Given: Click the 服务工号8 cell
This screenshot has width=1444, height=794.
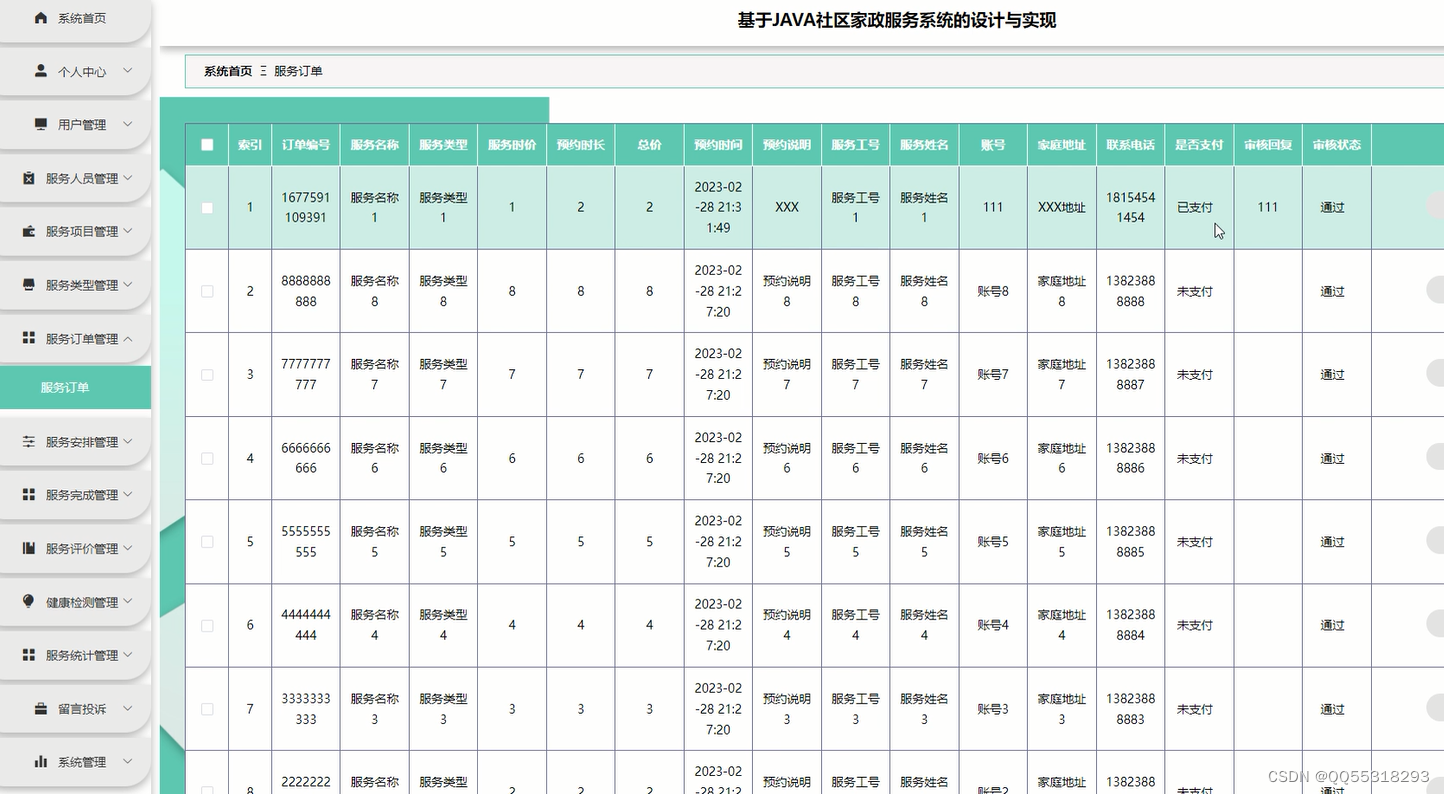Looking at the screenshot, I should [x=855, y=291].
